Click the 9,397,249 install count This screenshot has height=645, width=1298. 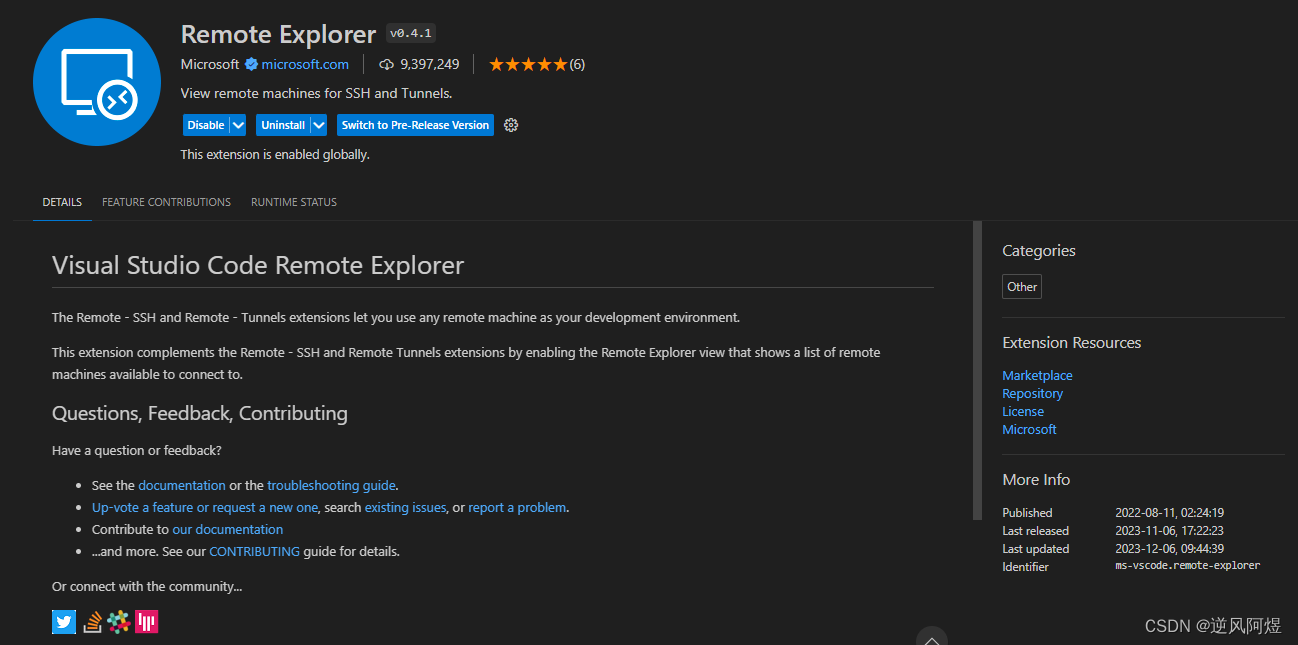pyautogui.click(x=429, y=64)
